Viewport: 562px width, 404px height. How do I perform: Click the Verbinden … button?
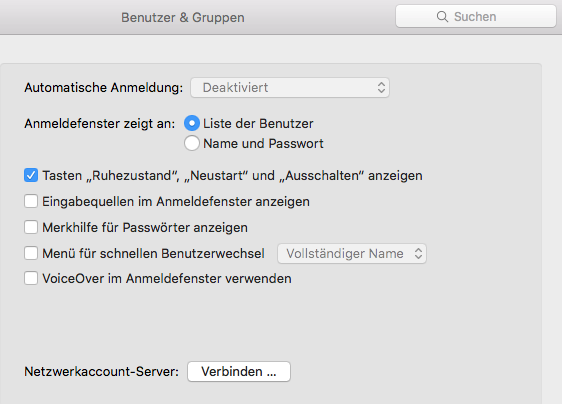pyautogui.click(x=239, y=371)
